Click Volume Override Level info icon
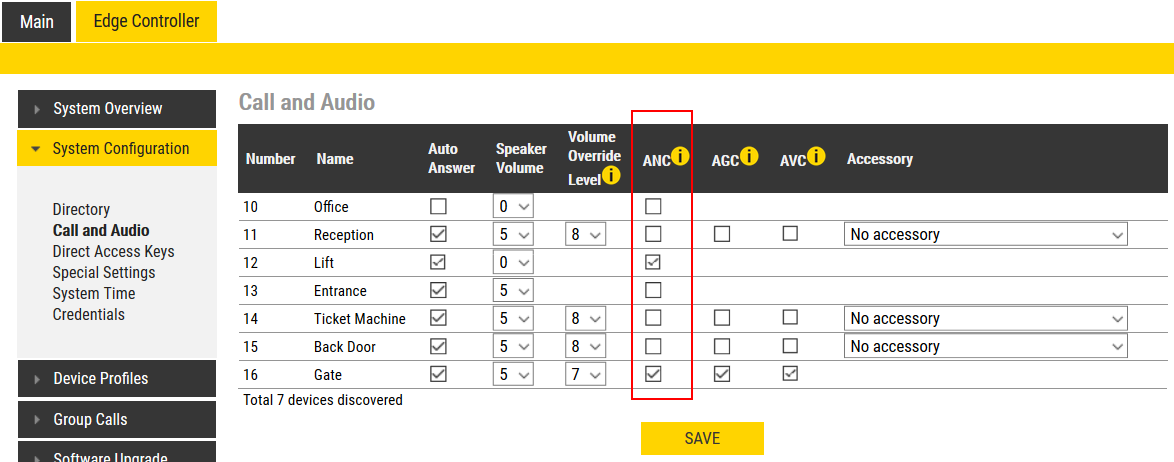 coord(612,177)
